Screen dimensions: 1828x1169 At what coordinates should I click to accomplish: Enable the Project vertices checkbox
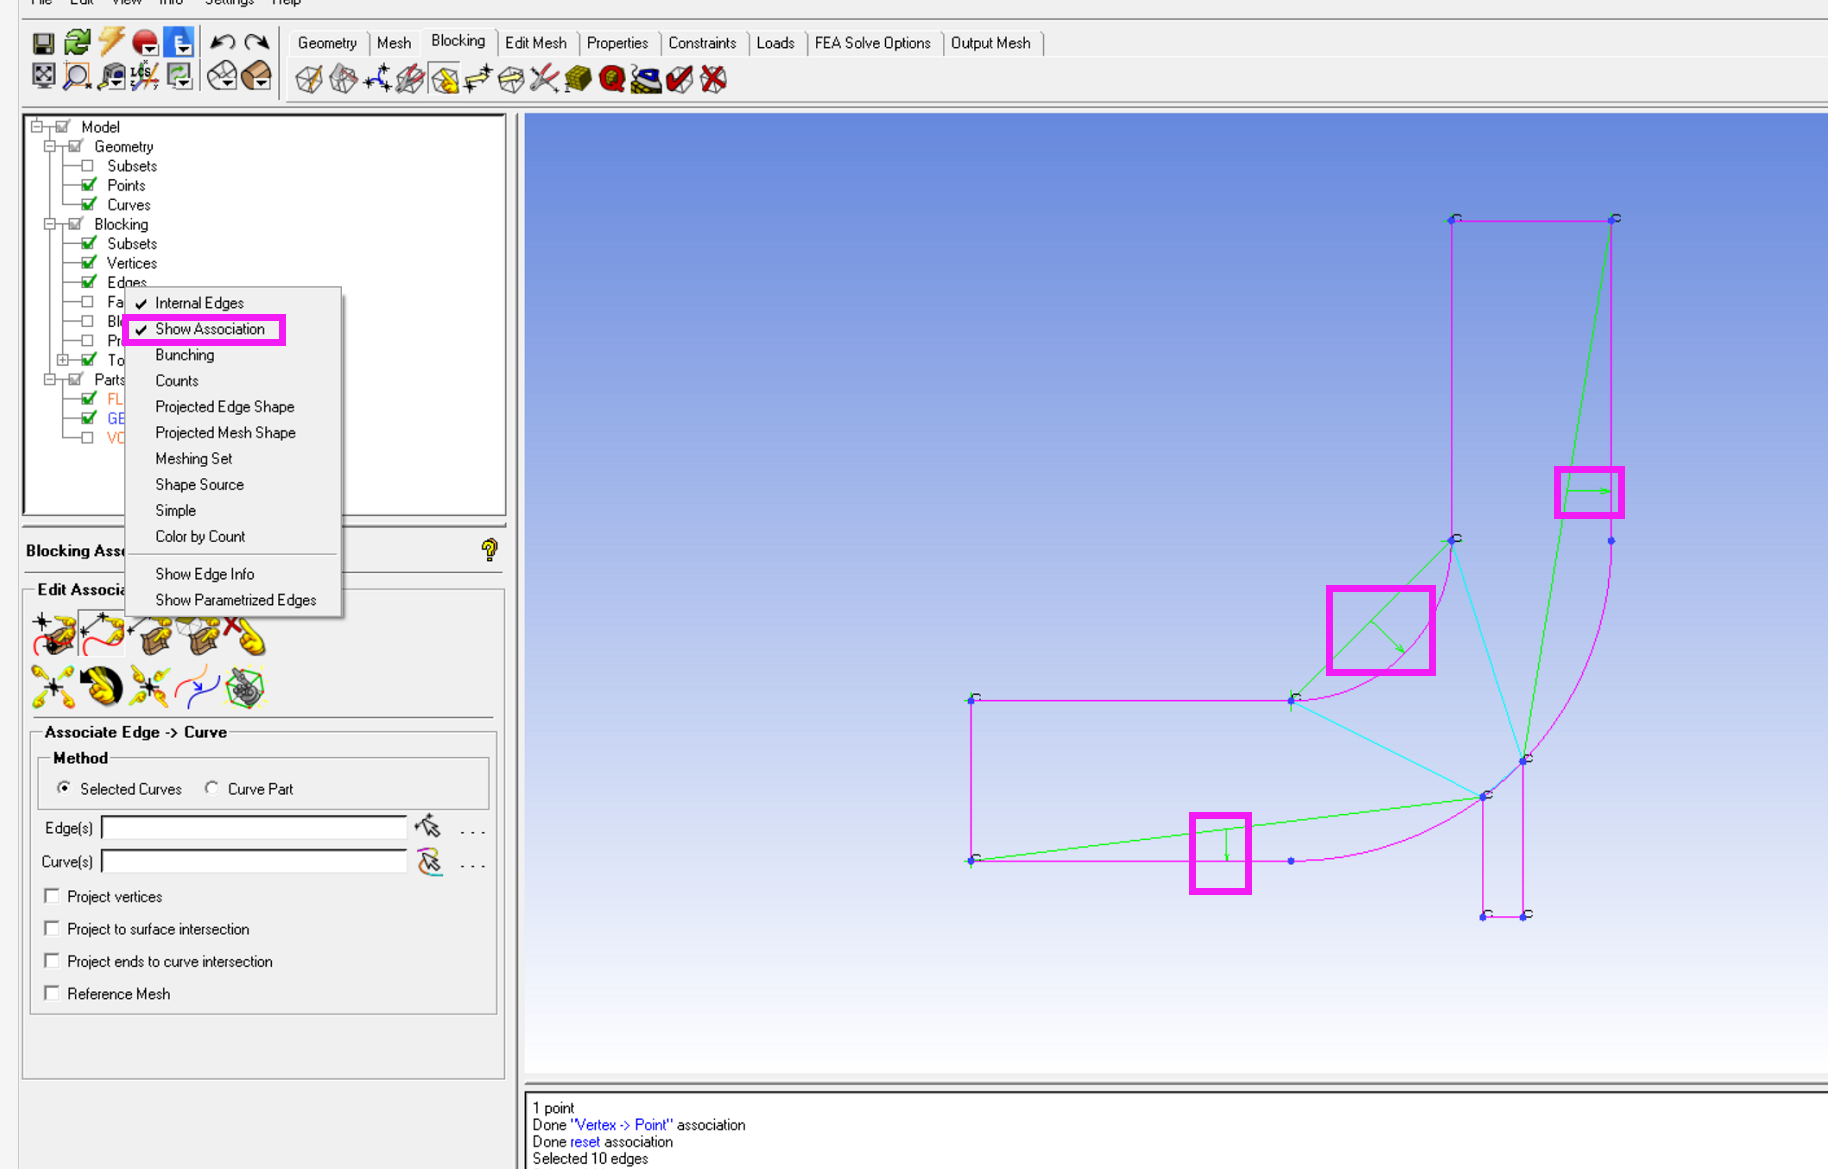[52, 896]
